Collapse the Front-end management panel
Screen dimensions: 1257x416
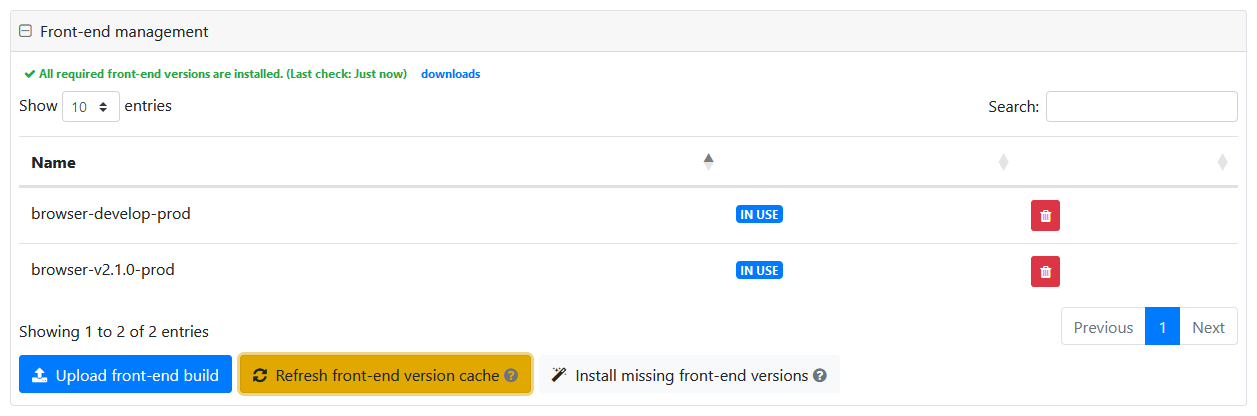tap(26, 32)
